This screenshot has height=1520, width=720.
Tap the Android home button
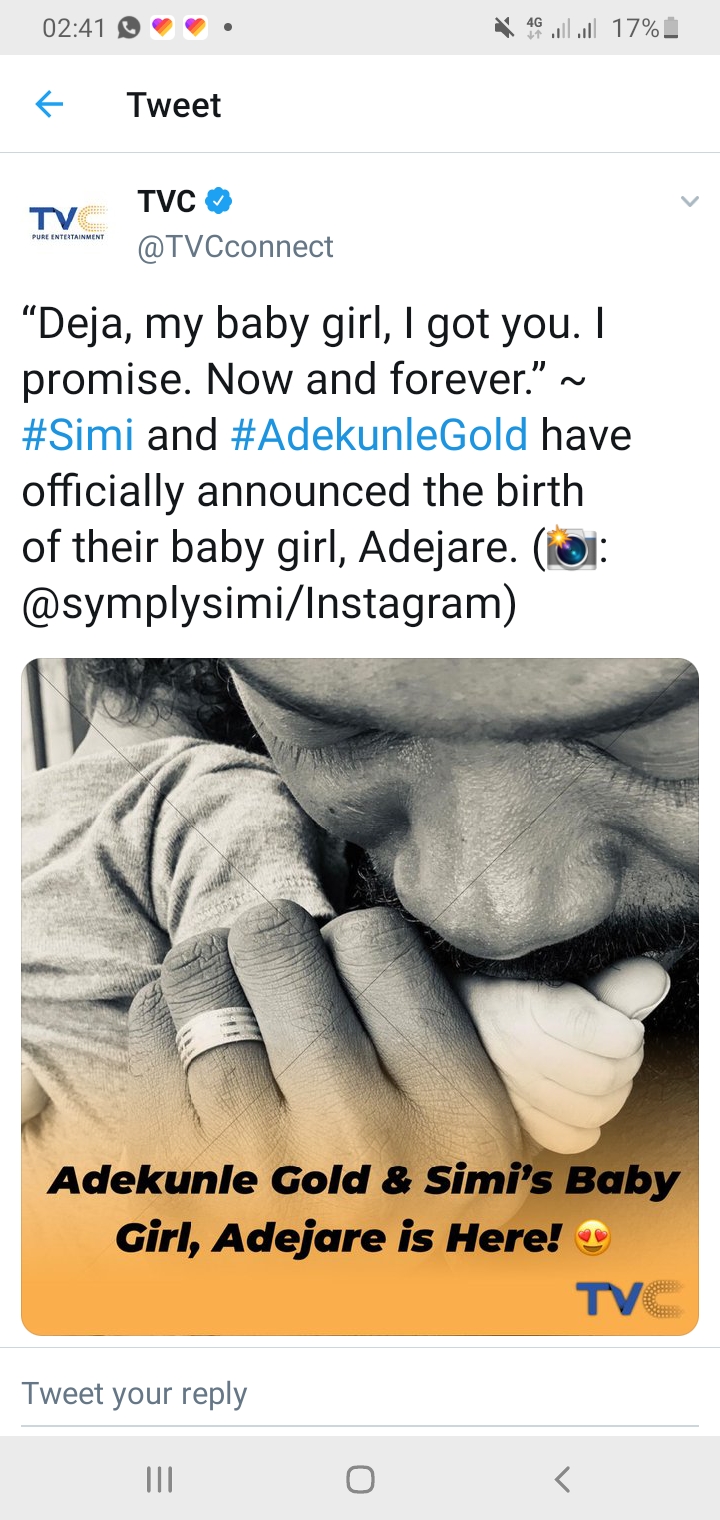360,1479
